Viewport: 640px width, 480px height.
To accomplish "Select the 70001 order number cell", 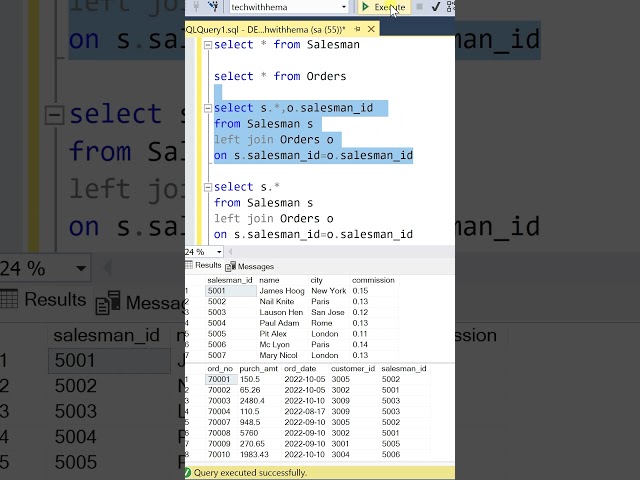I will 221,379.
